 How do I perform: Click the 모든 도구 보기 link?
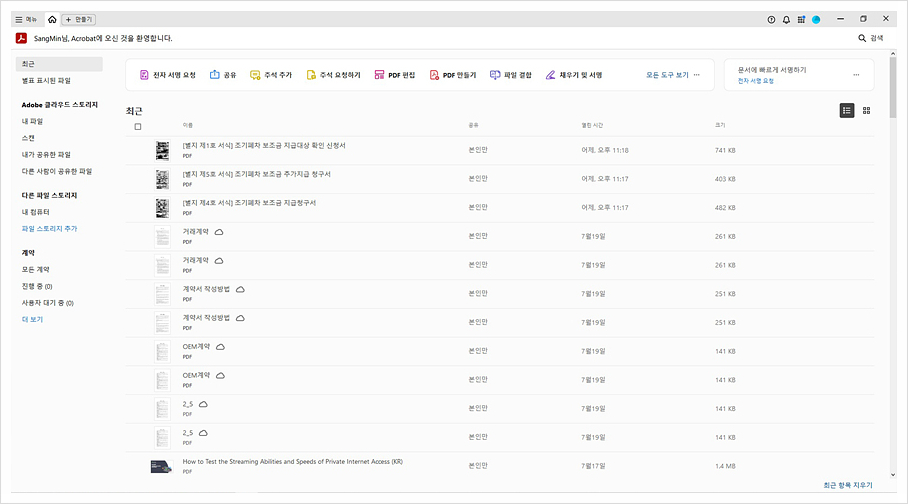[x=667, y=75]
